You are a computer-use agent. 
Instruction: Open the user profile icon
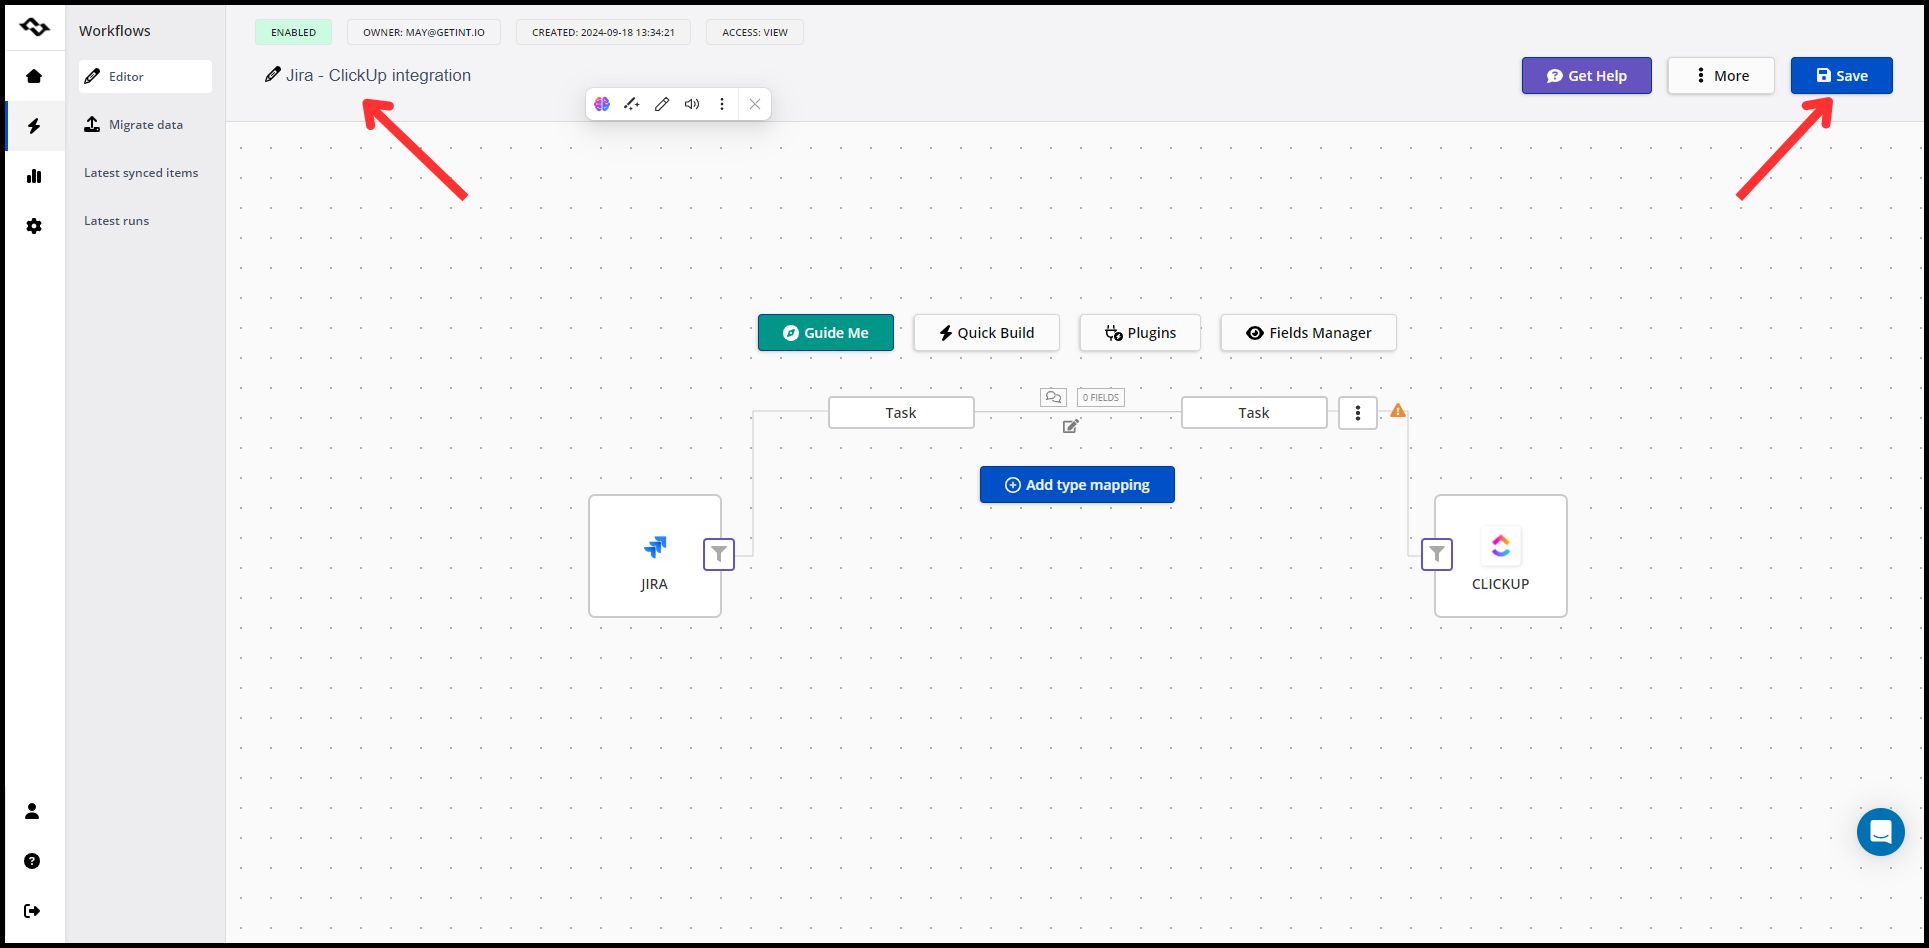(x=32, y=811)
